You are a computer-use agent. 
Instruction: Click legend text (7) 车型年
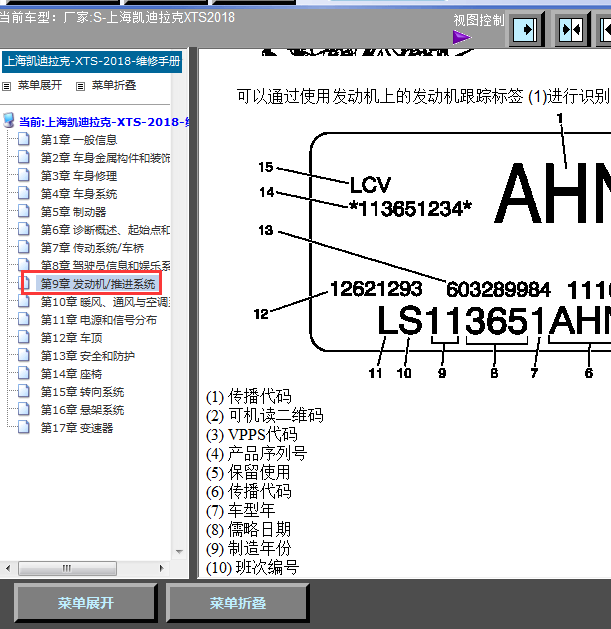pyautogui.click(x=240, y=510)
